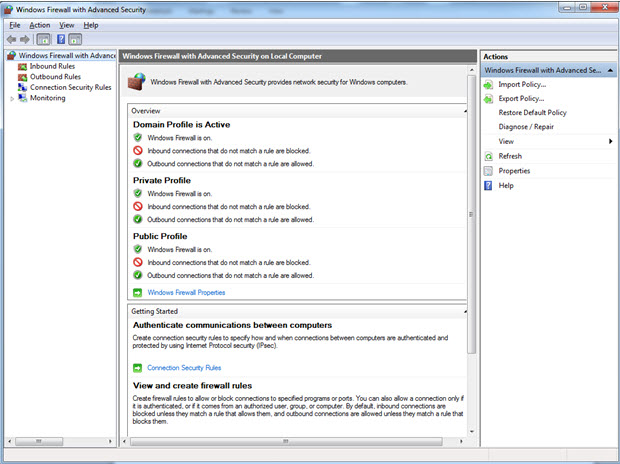Click 'Authenticate communications between computers' heading
Image resolution: width=620 pixels, height=464 pixels.
pyautogui.click(x=232, y=325)
